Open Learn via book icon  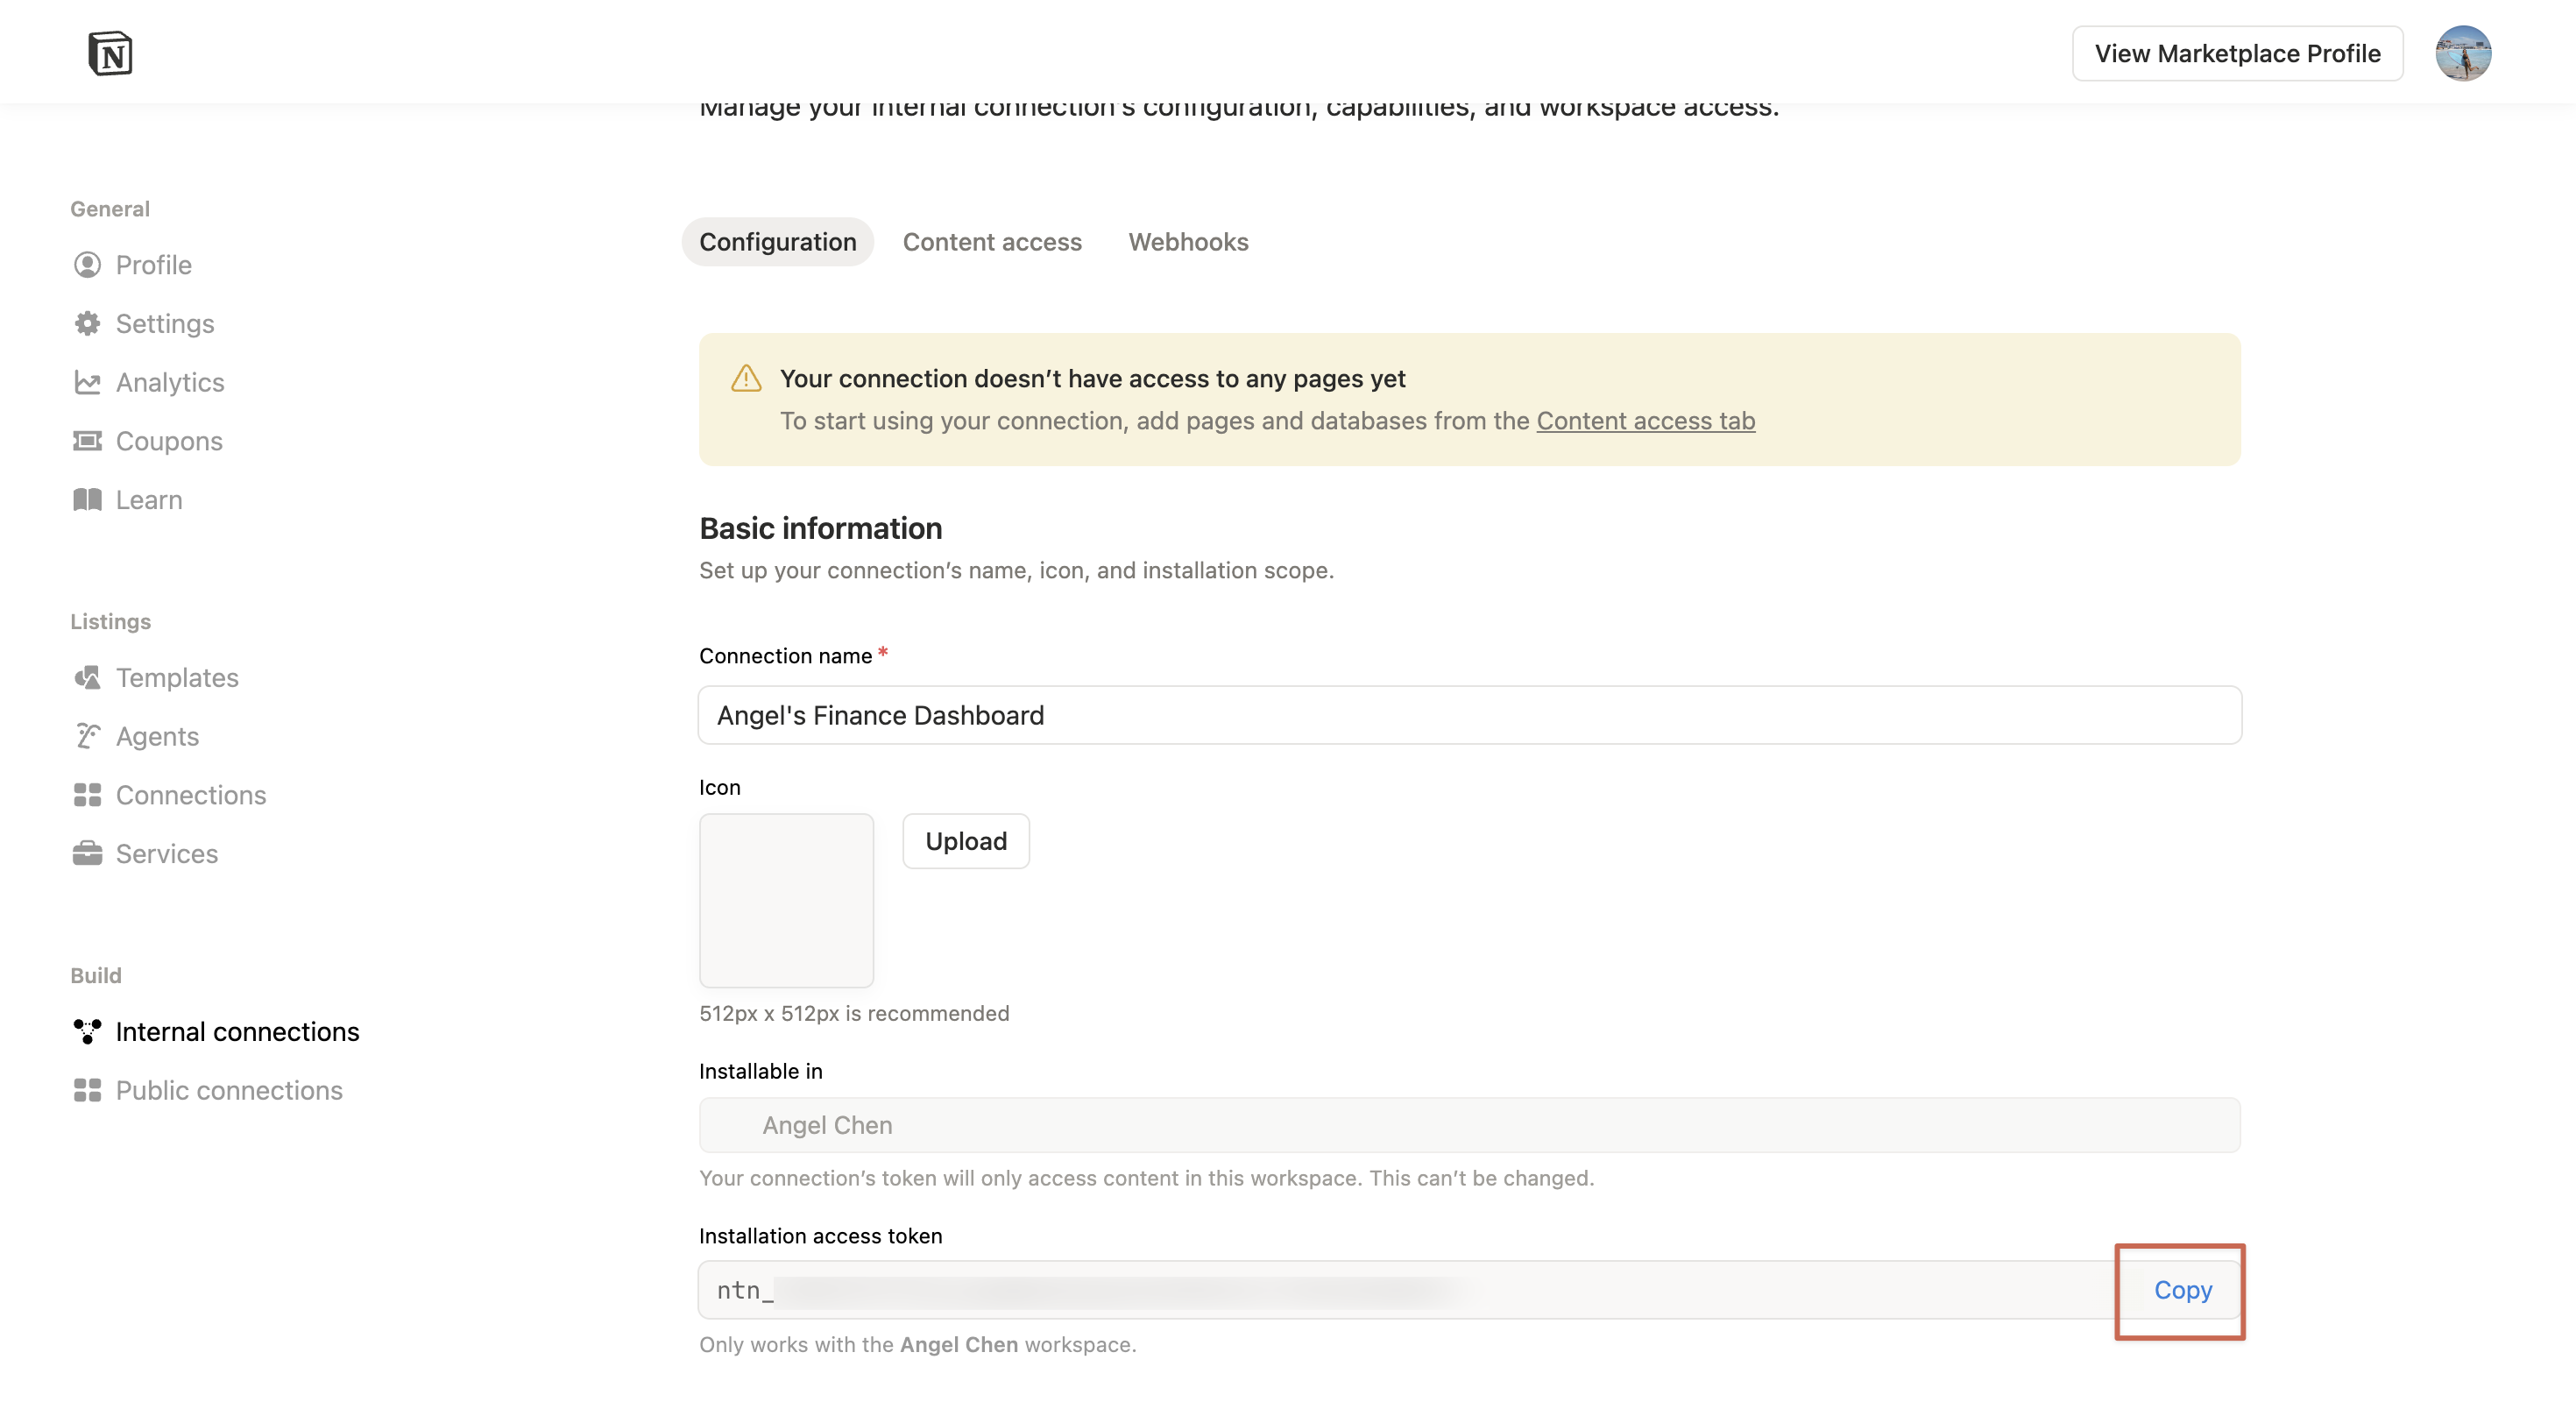click(x=87, y=500)
